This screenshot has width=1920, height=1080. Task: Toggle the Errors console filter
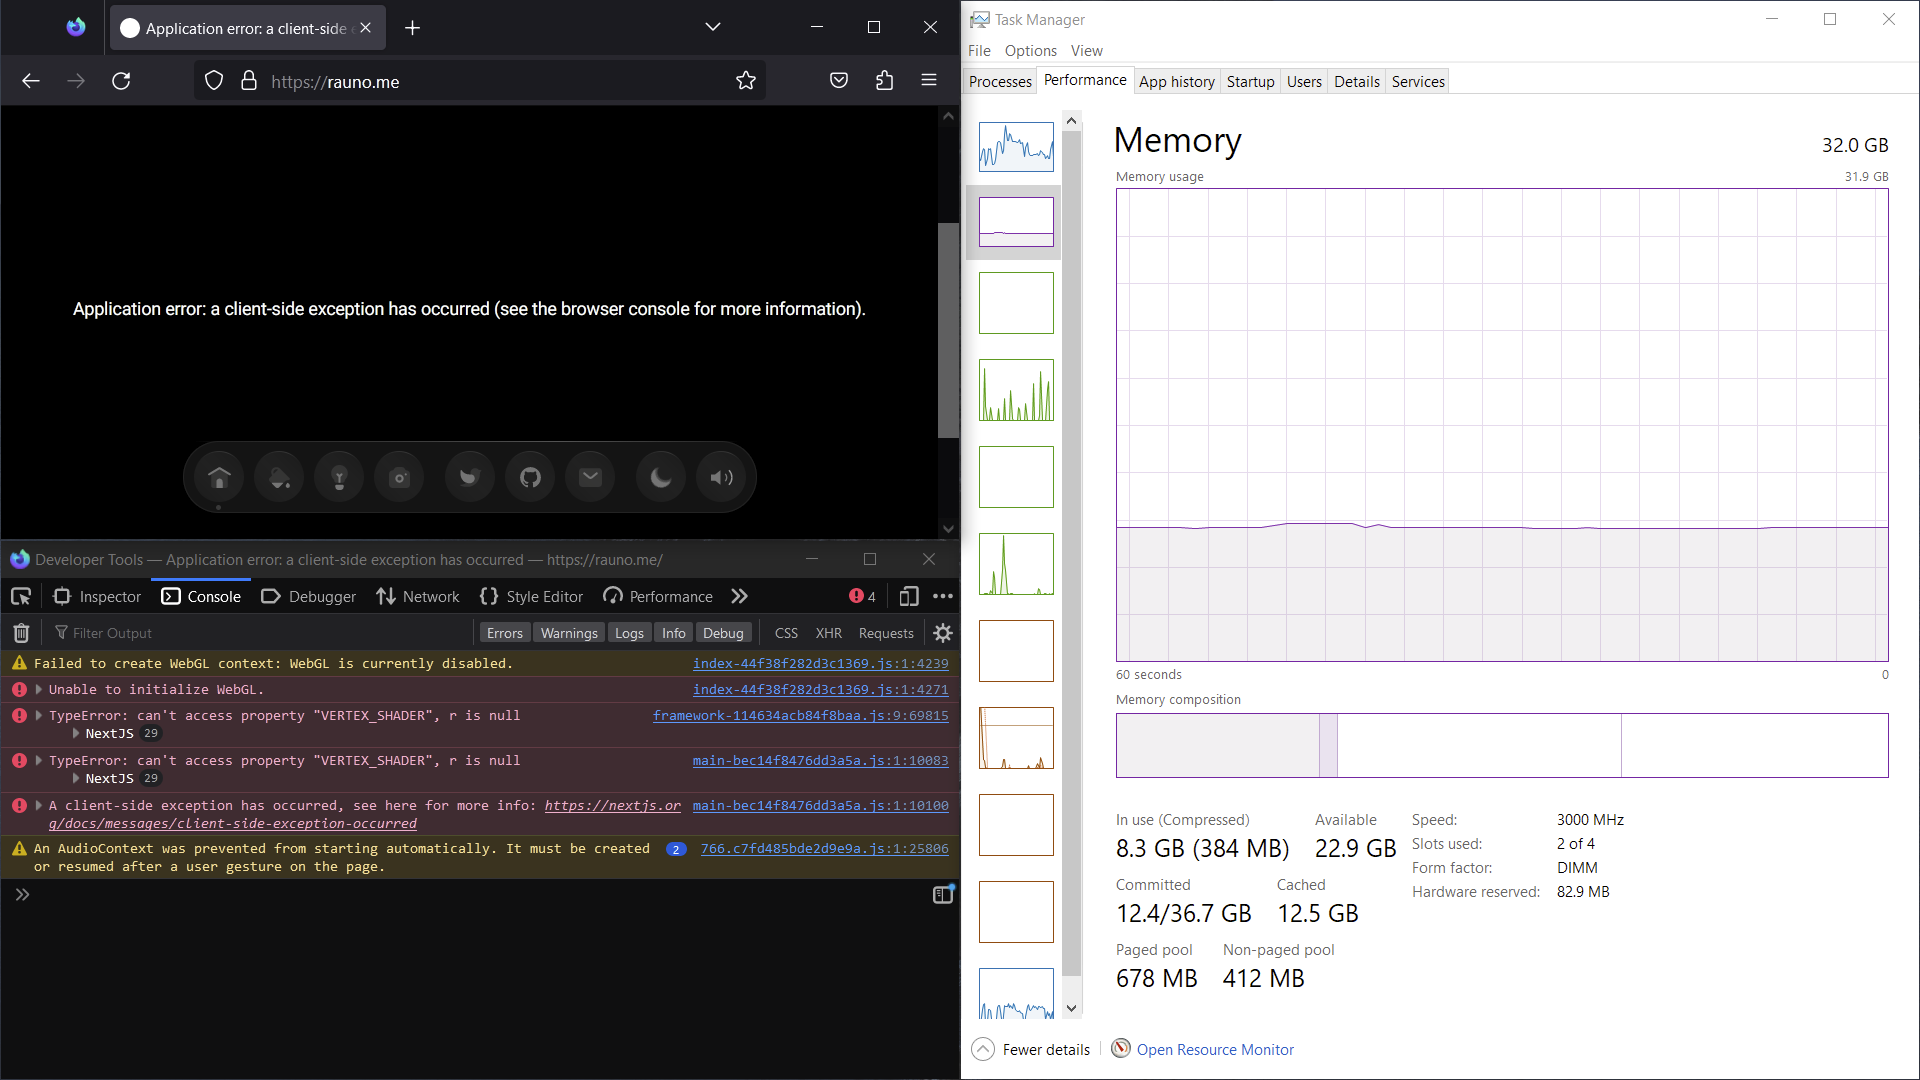click(505, 632)
